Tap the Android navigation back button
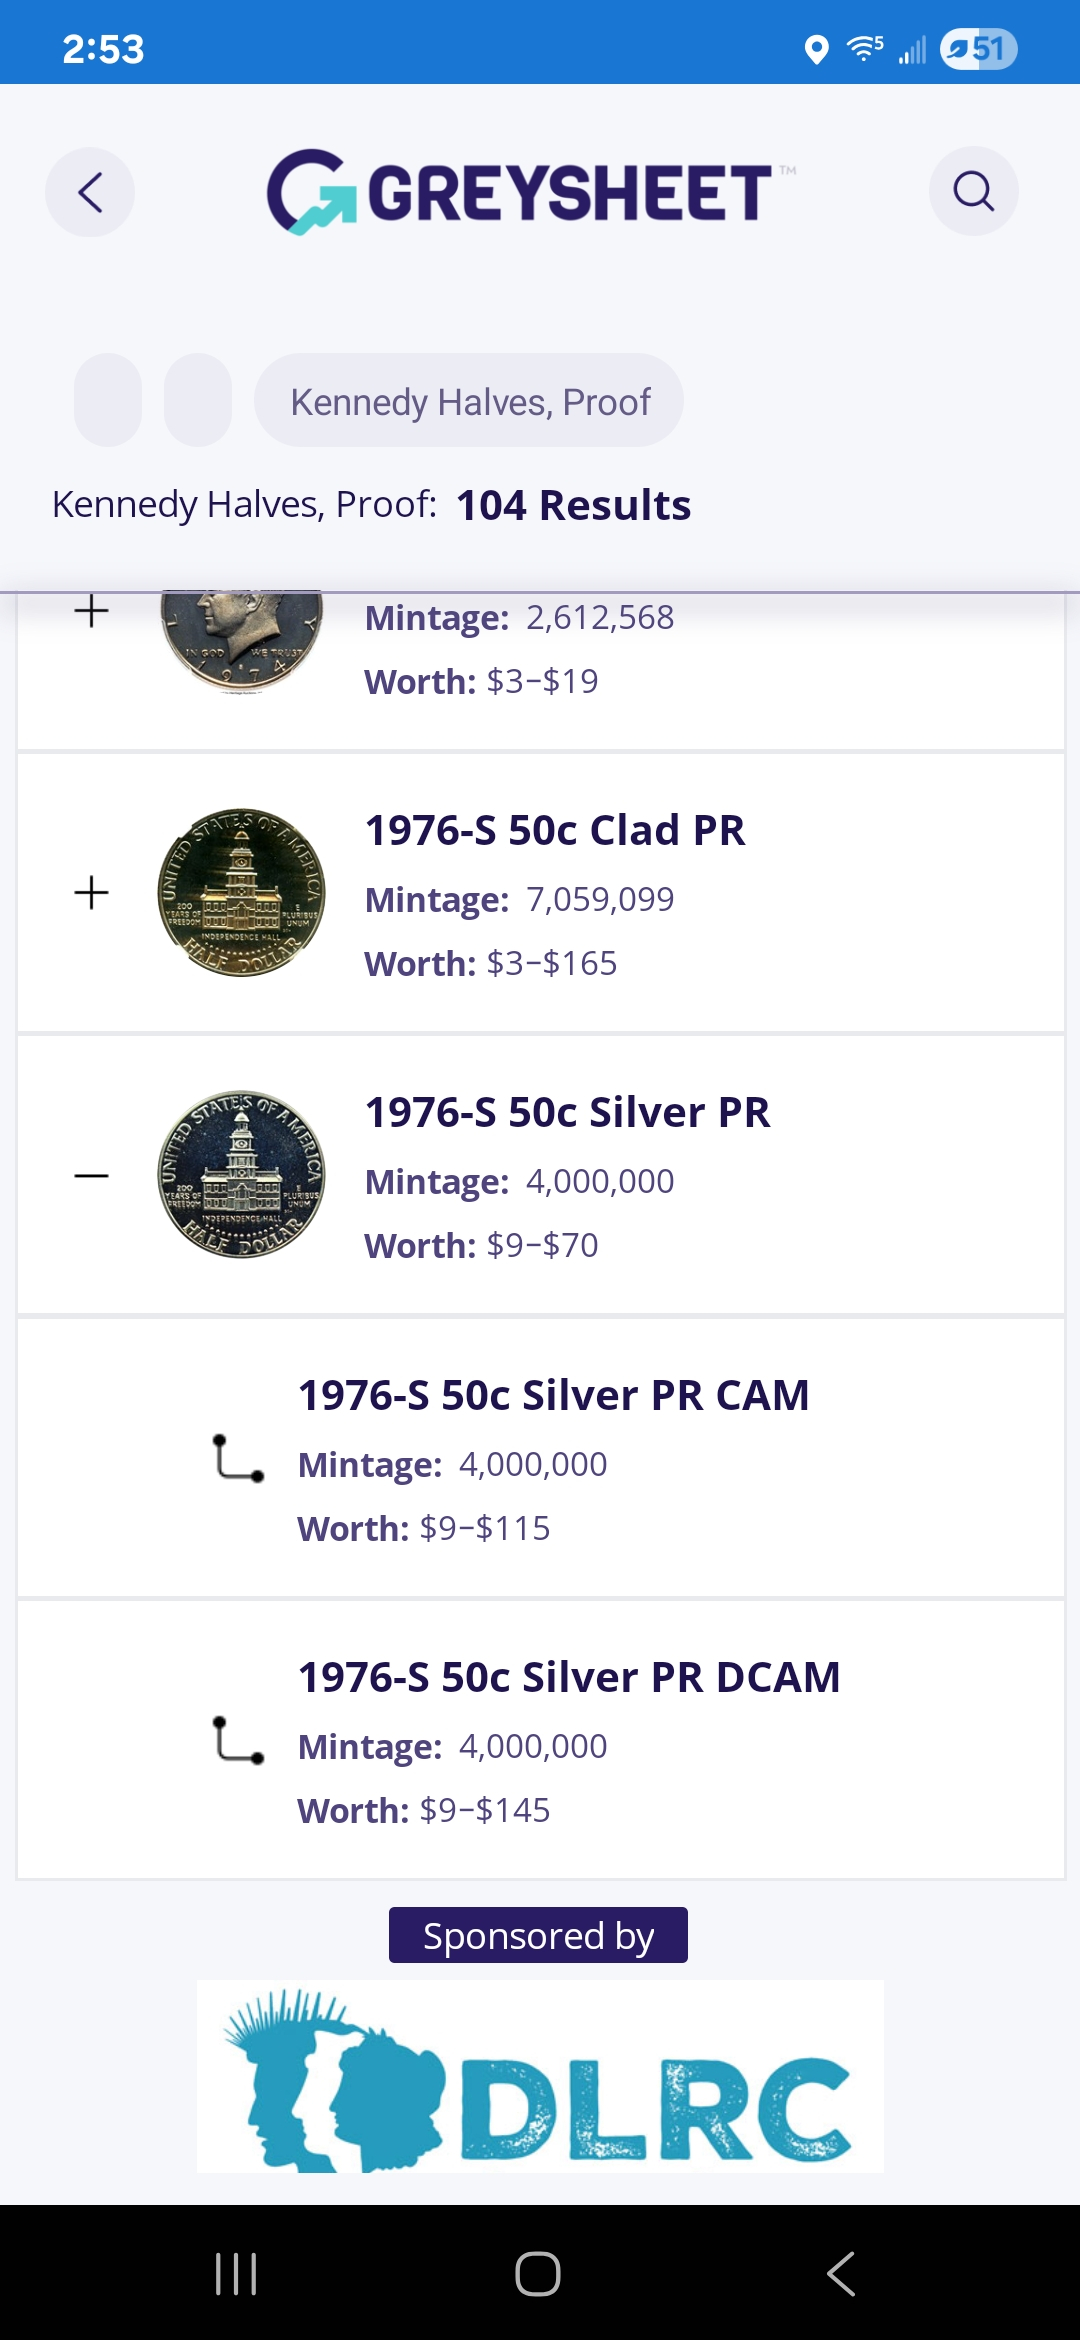 pyautogui.click(x=841, y=2274)
